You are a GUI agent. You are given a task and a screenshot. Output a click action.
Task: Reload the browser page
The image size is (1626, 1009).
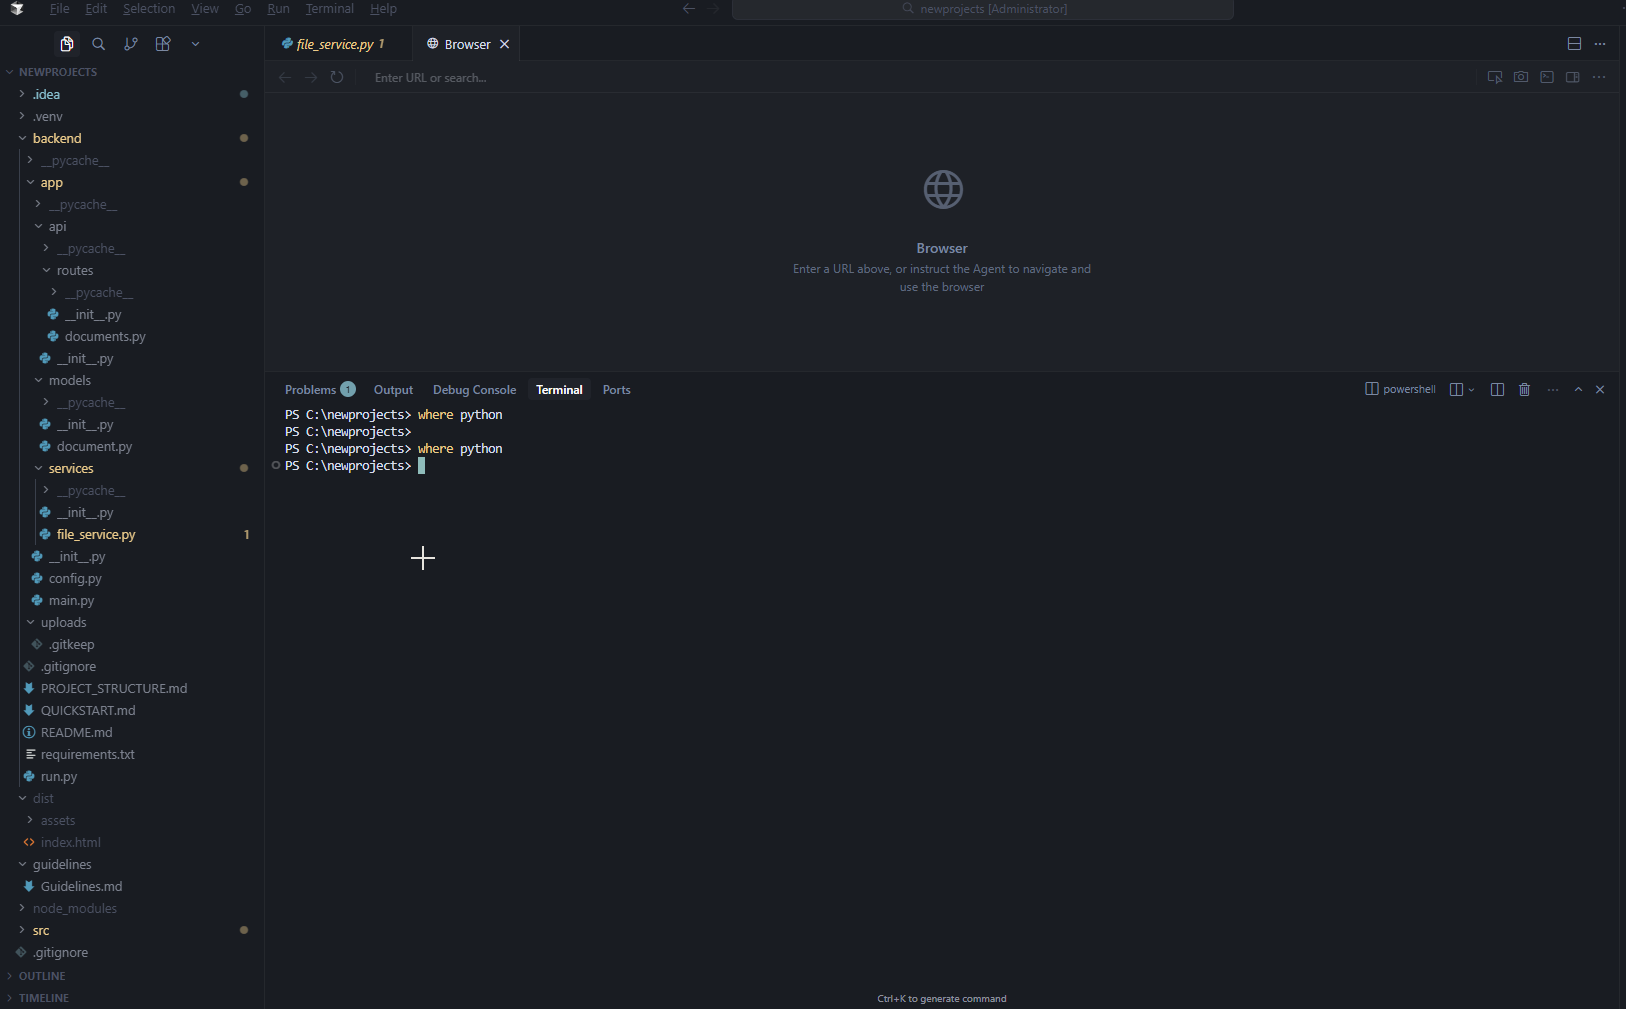pos(337,77)
